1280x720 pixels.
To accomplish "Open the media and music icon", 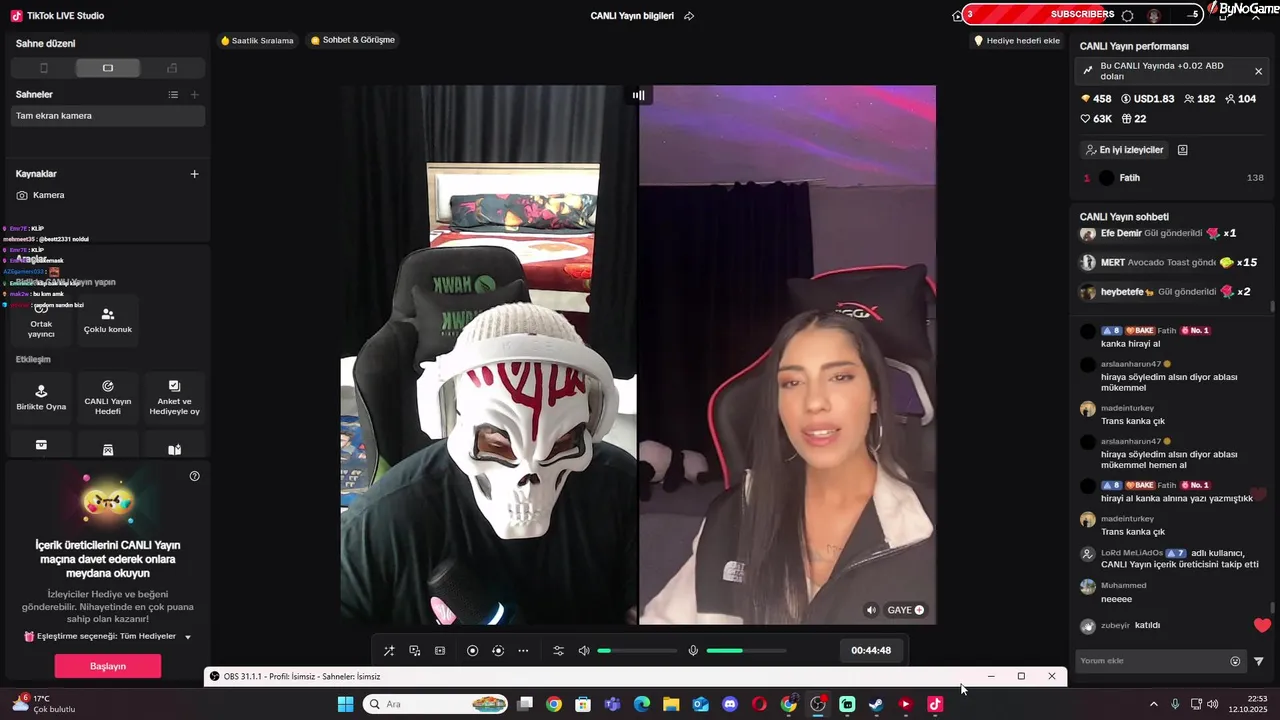I will click(415, 651).
